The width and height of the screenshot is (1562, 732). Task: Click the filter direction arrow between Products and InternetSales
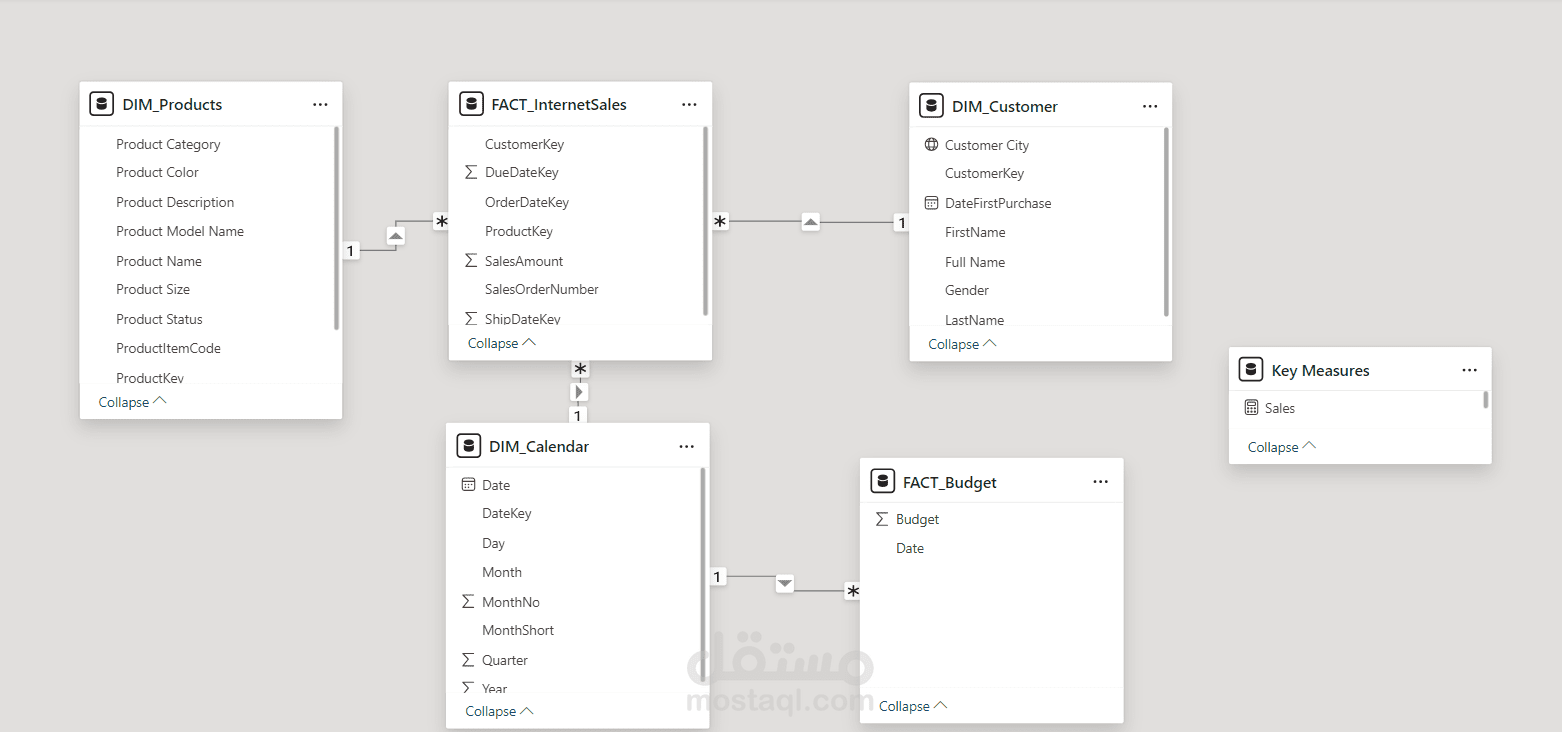tap(396, 236)
